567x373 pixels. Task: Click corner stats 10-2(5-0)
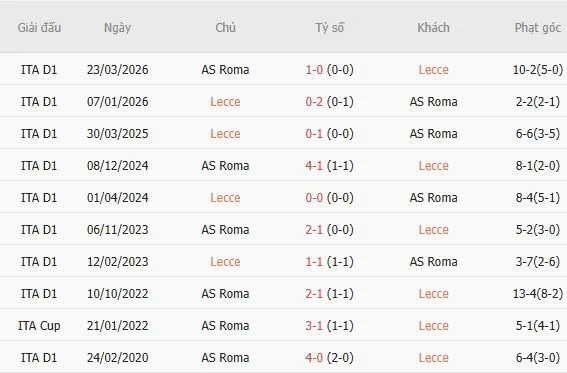pos(538,70)
